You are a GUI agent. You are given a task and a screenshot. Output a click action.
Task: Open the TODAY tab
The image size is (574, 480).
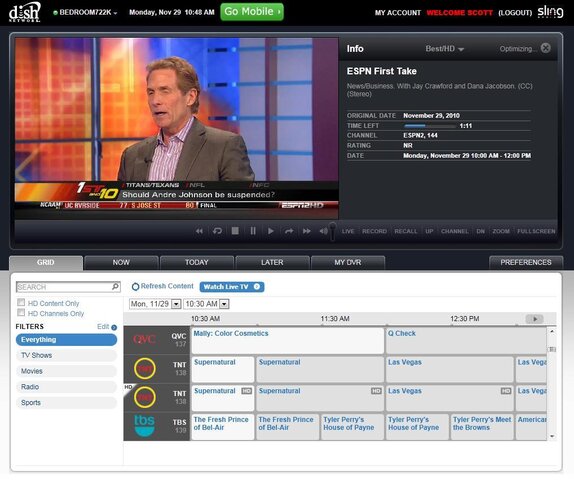(x=197, y=263)
